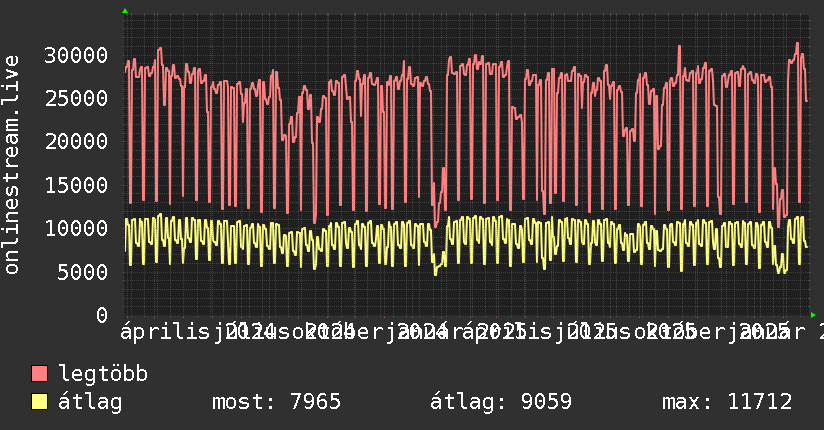Click the green arrow at x-axis end
Screen dimensions: 824x430
(x=813, y=315)
